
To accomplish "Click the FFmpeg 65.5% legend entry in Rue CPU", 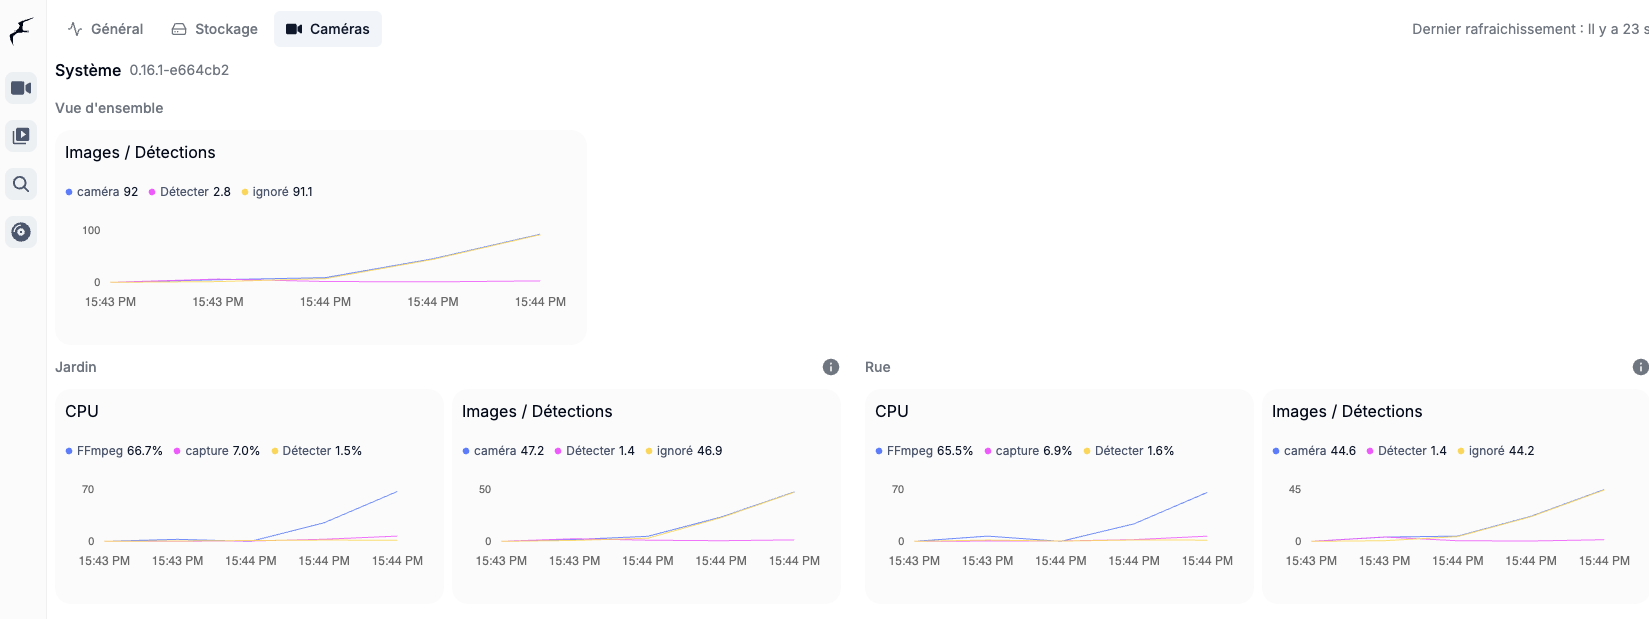I will tap(924, 451).
